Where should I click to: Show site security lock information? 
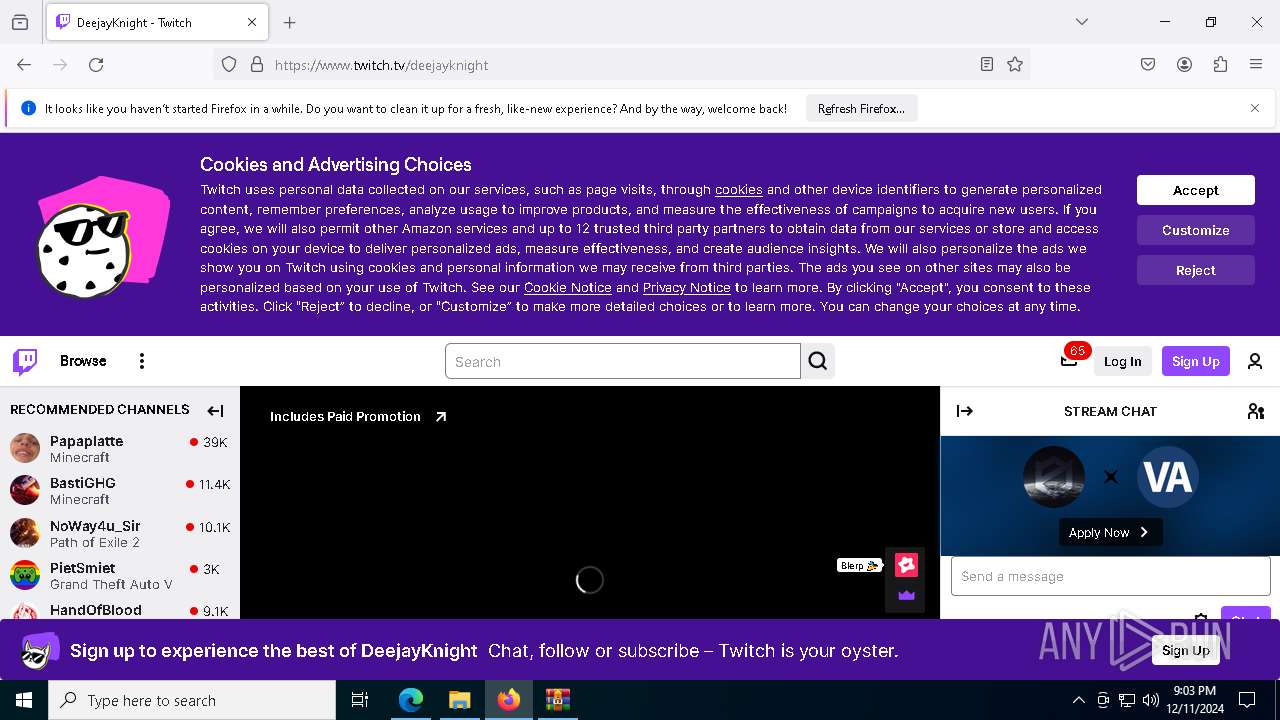click(x=257, y=64)
